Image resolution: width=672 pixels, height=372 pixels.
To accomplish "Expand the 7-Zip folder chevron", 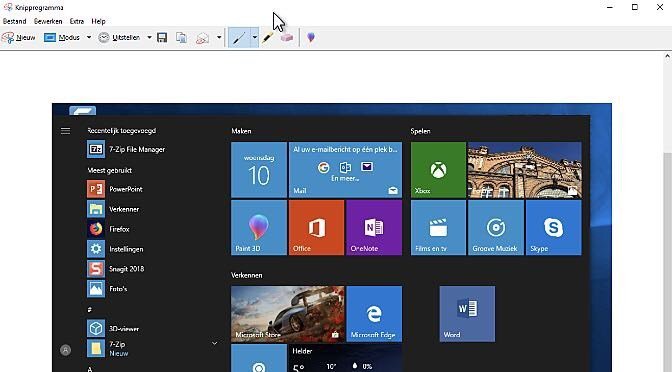I will click(214, 343).
